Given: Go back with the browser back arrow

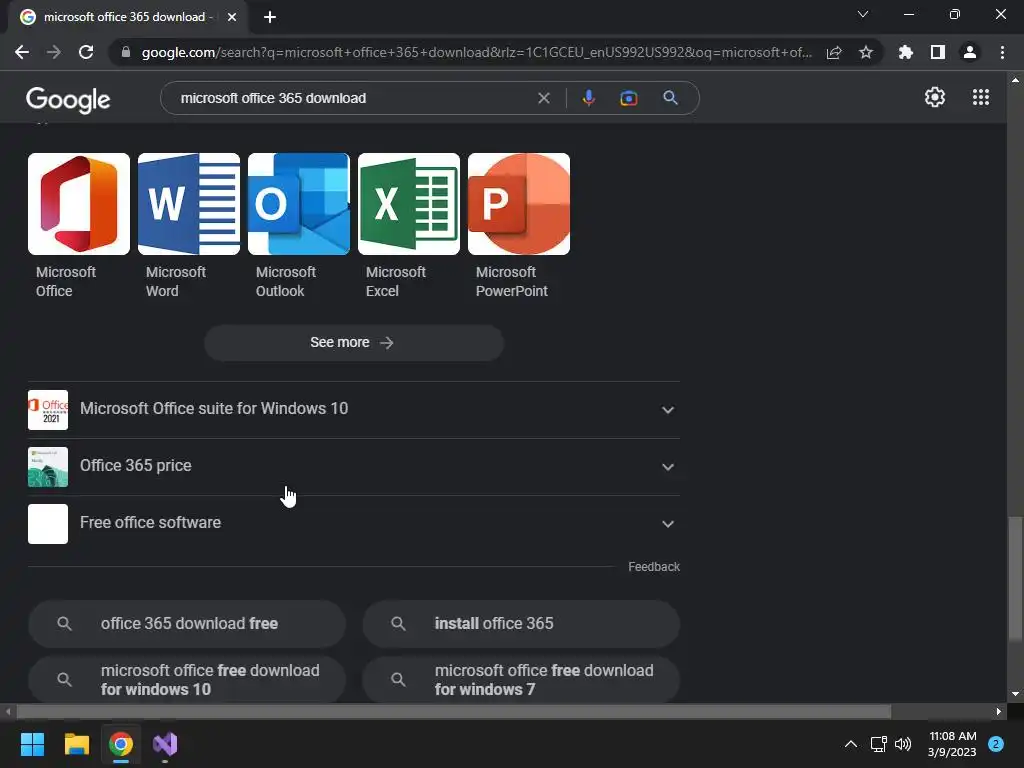Looking at the screenshot, I should pyautogui.click(x=22, y=52).
